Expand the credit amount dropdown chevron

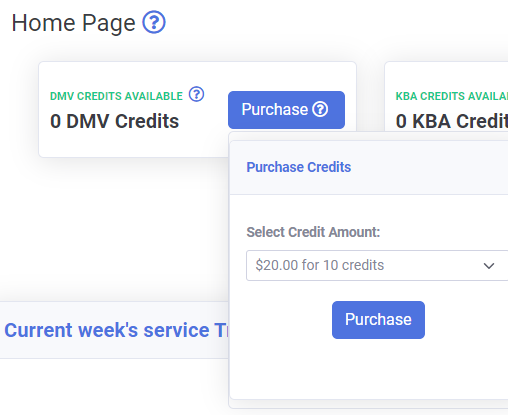tap(489, 266)
